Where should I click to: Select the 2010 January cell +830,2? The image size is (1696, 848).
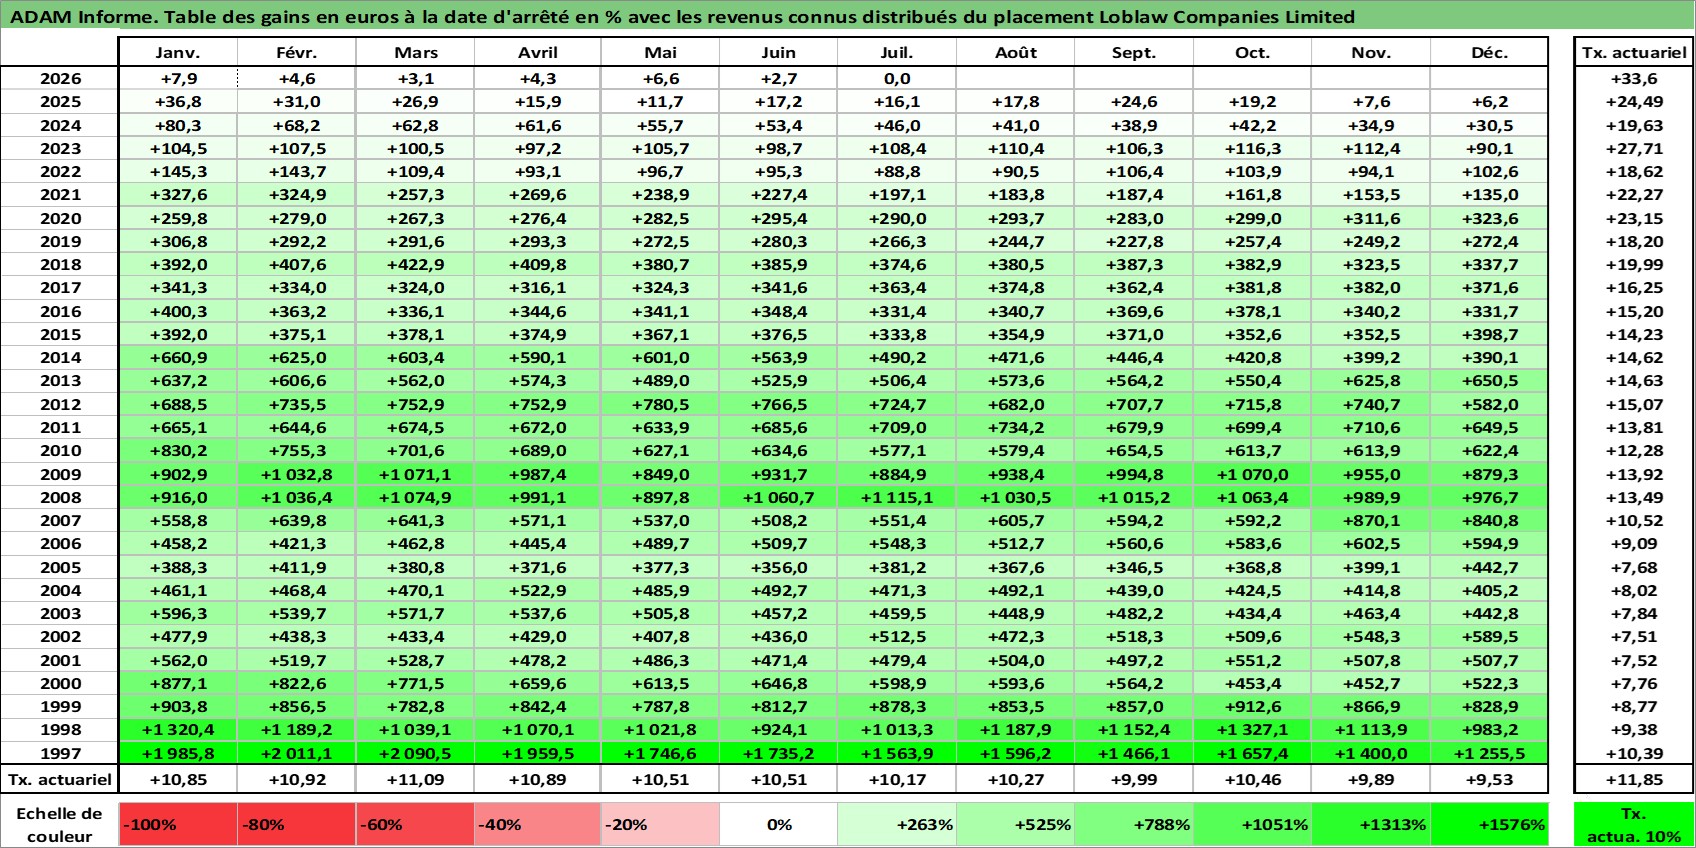point(178,451)
